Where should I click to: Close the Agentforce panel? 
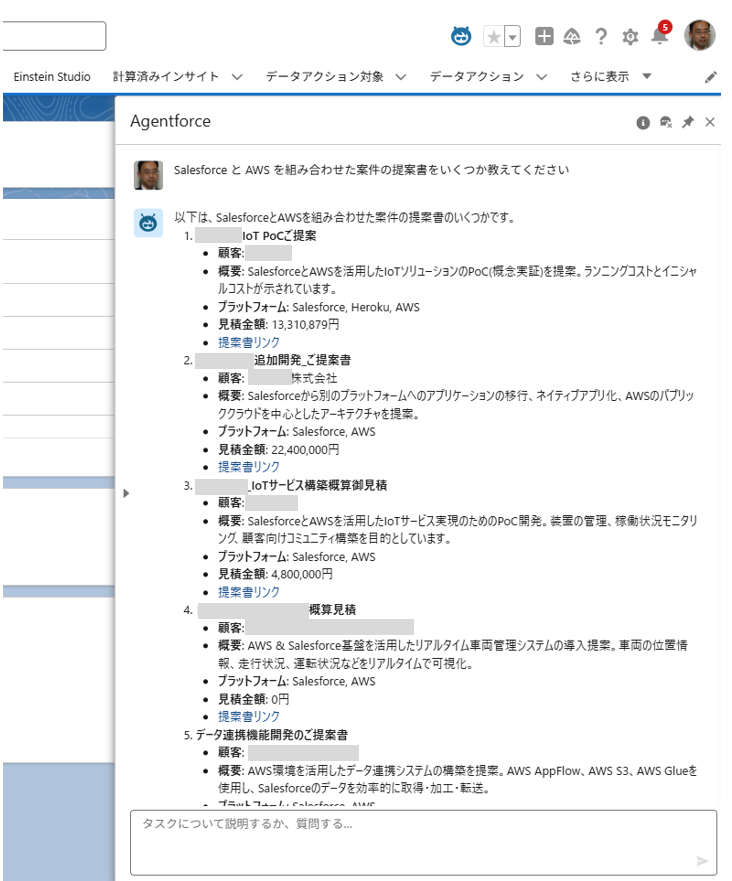710,122
